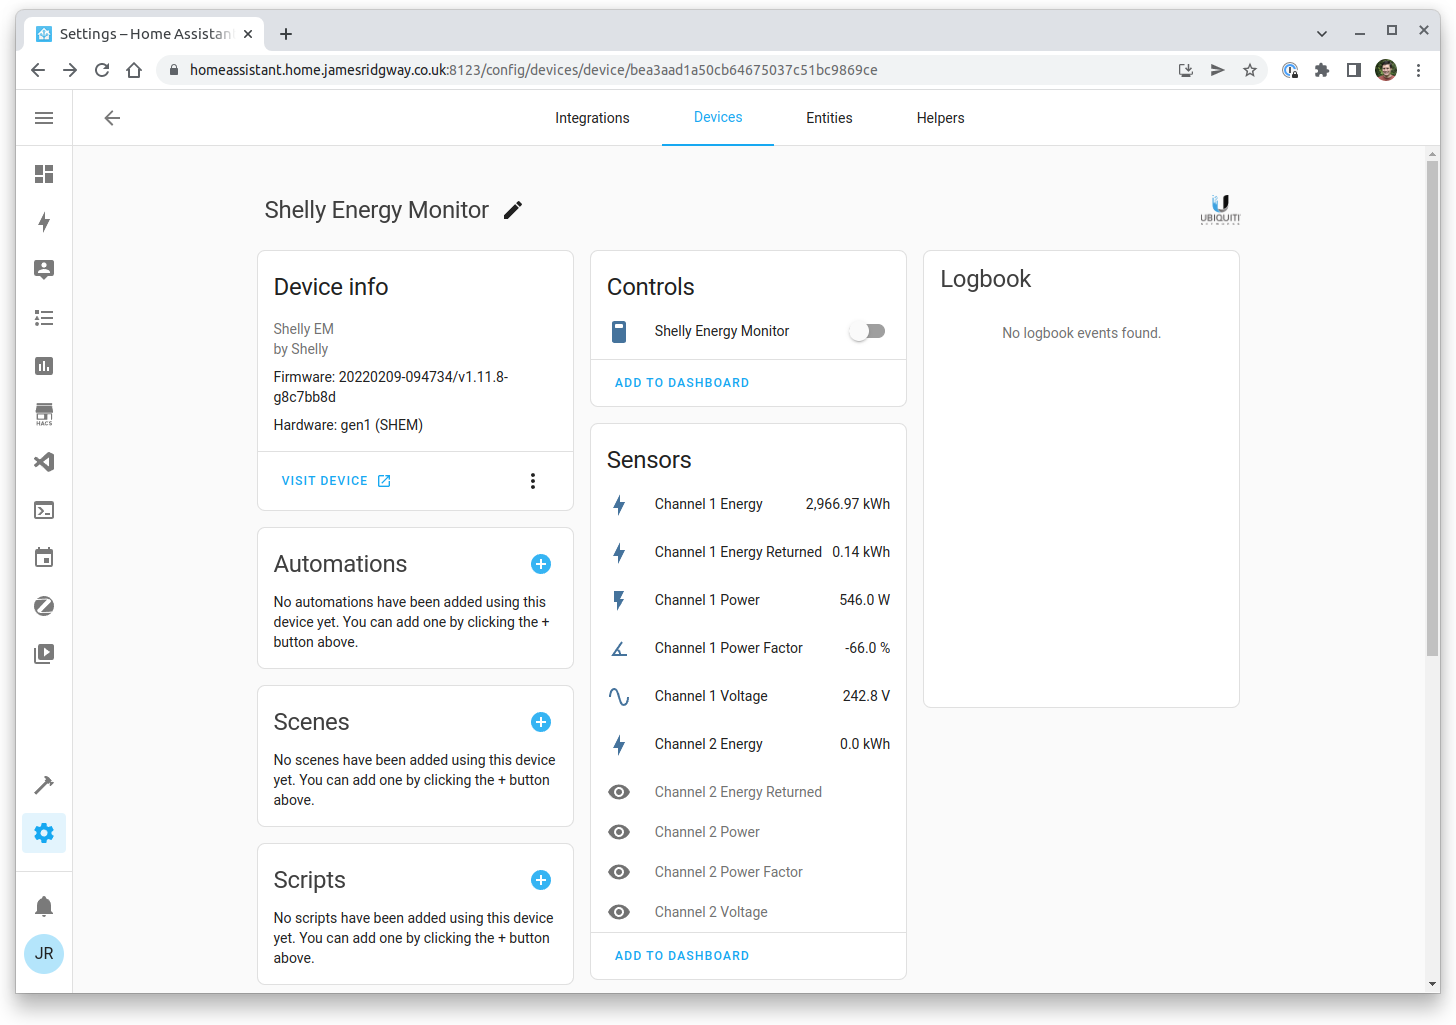This screenshot has width=1456, height=1025.
Task: Toggle the Shelly Energy Monitor switch
Action: point(866,330)
